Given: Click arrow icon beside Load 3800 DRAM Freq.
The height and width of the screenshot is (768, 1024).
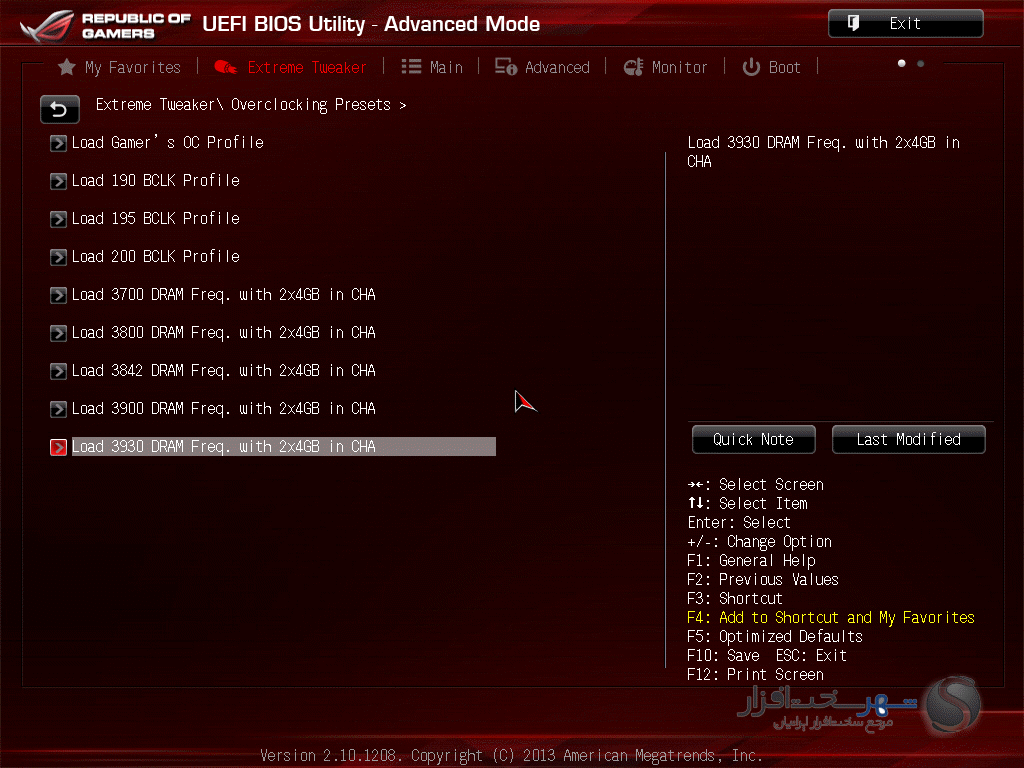Looking at the screenshot, I should (58, 333).
